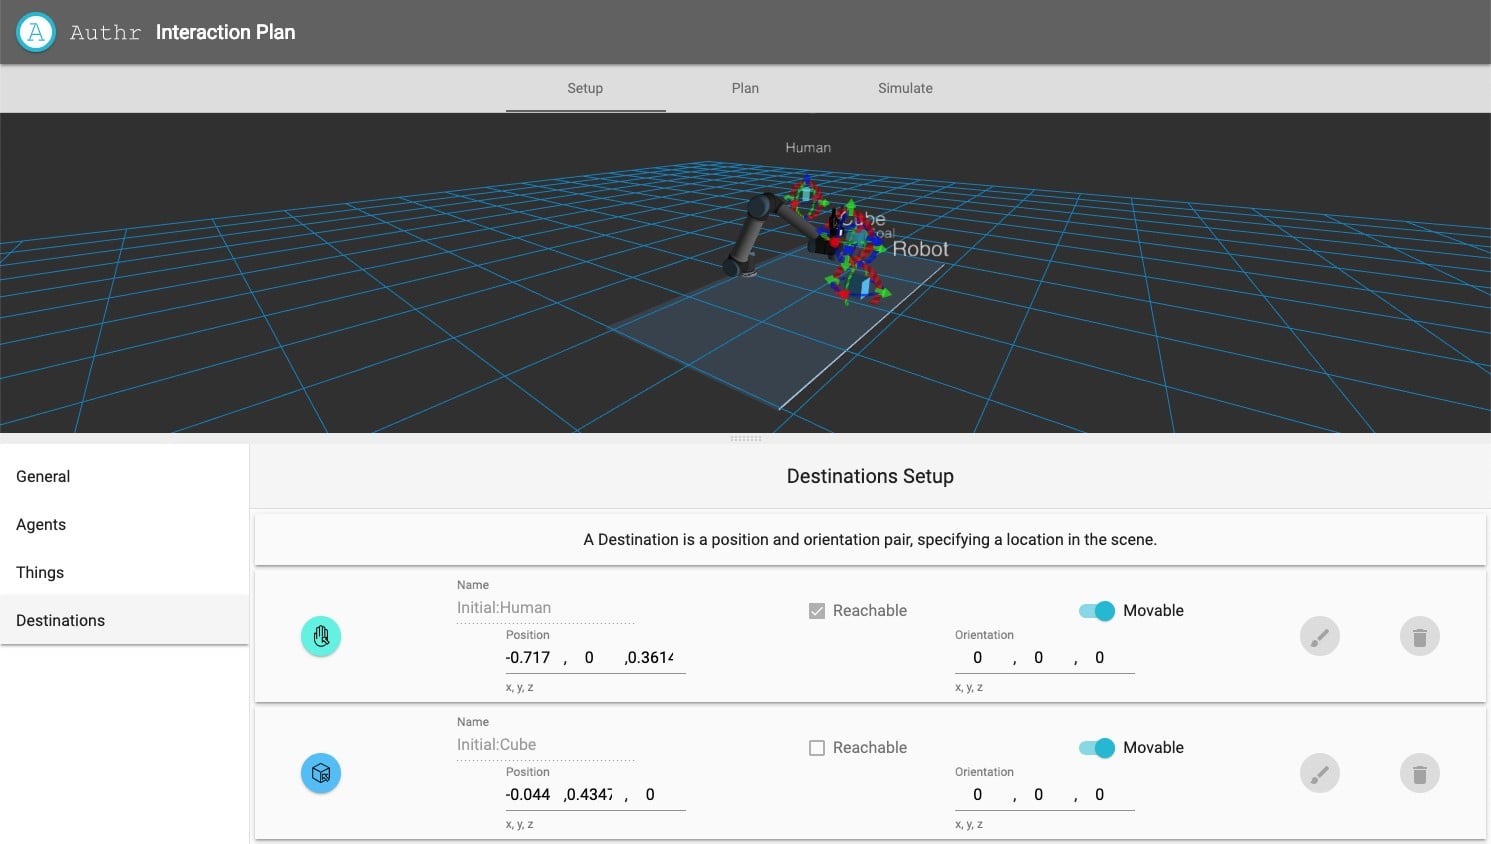Click the Initial:Cube name field
Viewport: 1491px width, 844px height.
point(546,745)
